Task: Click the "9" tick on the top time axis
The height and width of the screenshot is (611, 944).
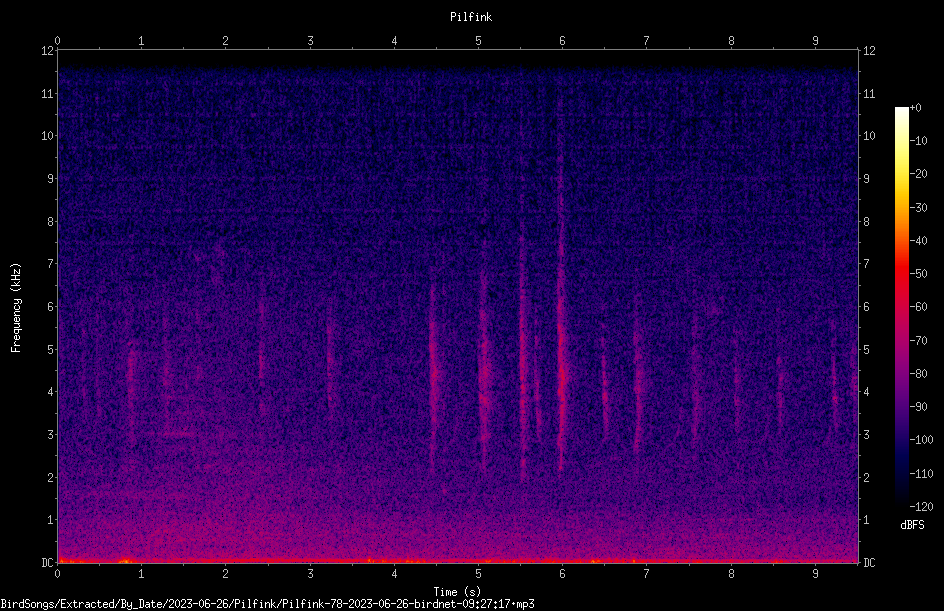Action: coord(815,41)
